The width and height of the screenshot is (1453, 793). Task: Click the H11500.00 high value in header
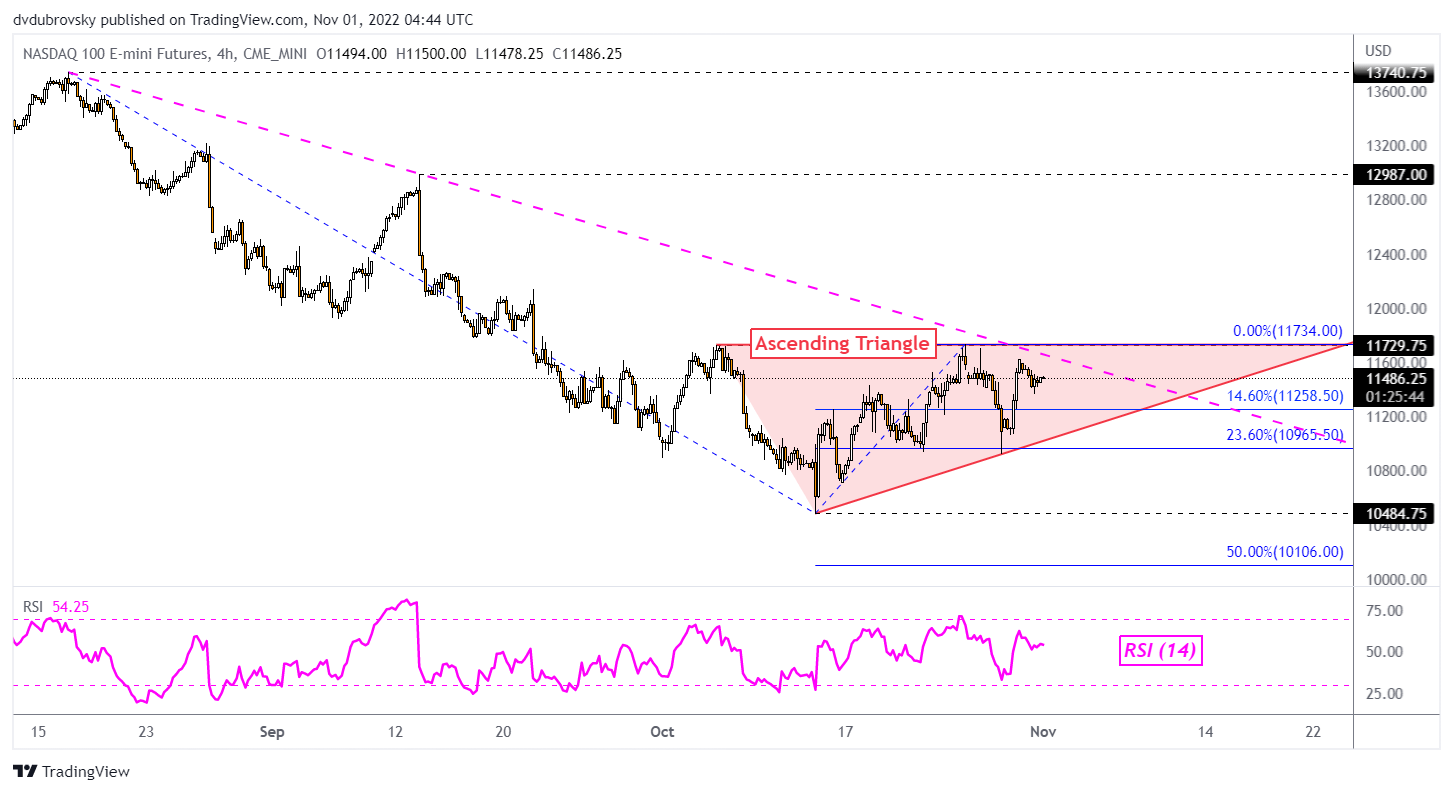point(431,53)
